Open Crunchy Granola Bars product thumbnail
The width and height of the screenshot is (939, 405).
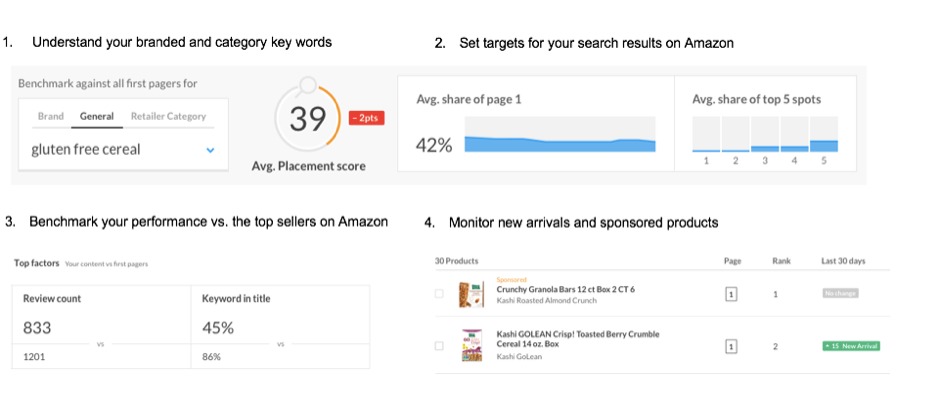tap(471, 294)
